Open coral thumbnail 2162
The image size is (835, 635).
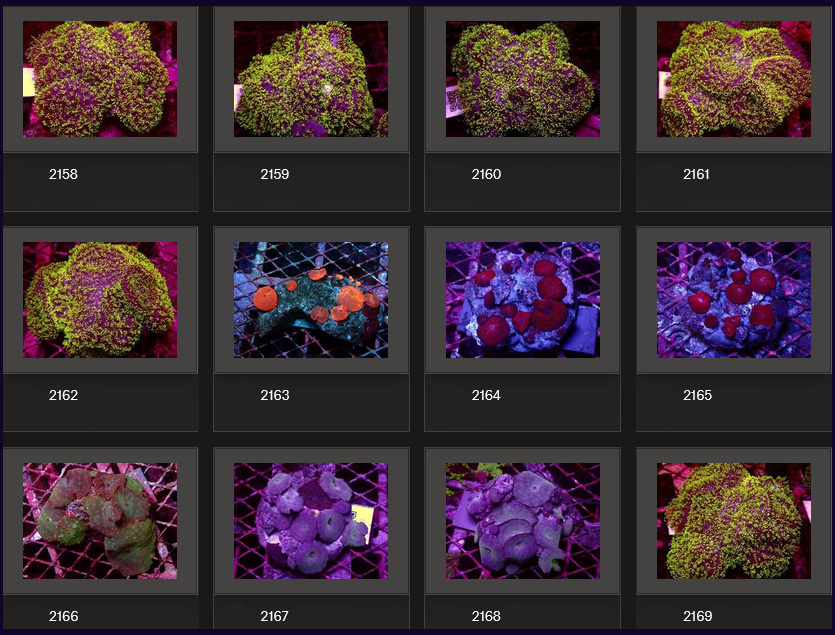pos(100,300)
